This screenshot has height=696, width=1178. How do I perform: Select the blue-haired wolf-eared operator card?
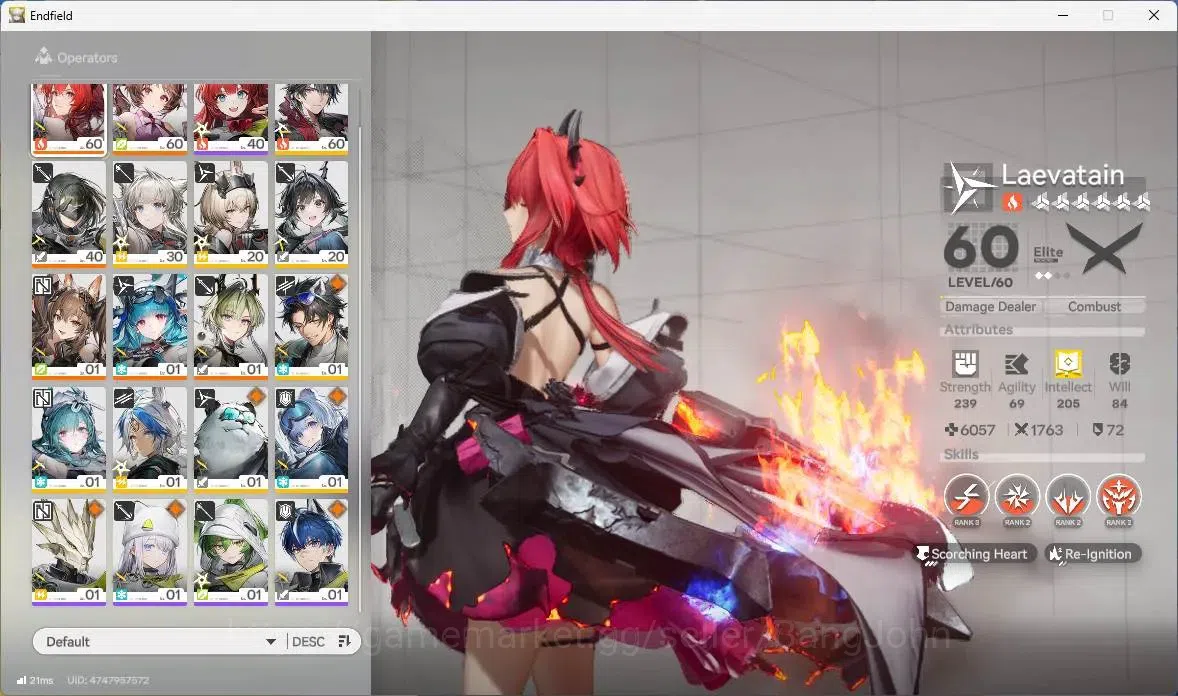click(x=312, y=552)
